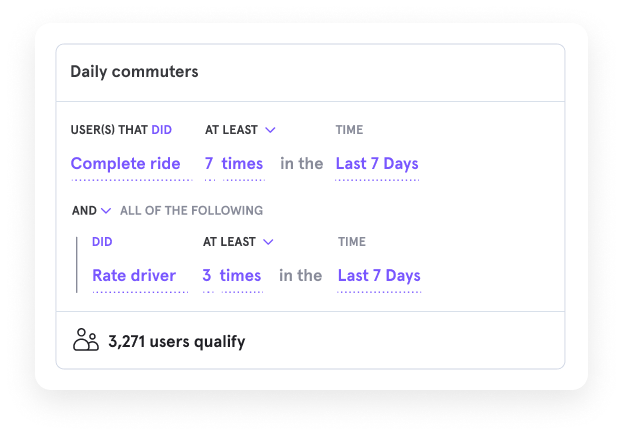Click the AND operator label
Viewport: 623px width, 436px height.
[84, 211]
